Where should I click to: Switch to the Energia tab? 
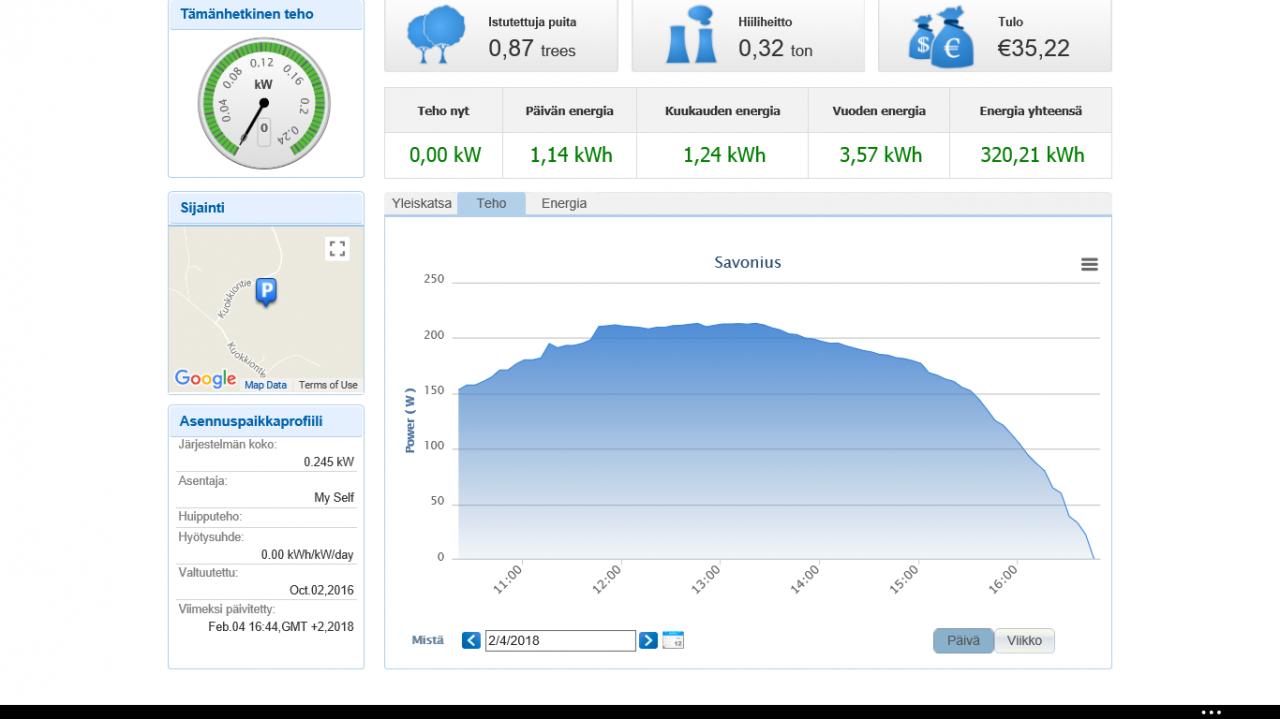(564, 203)
